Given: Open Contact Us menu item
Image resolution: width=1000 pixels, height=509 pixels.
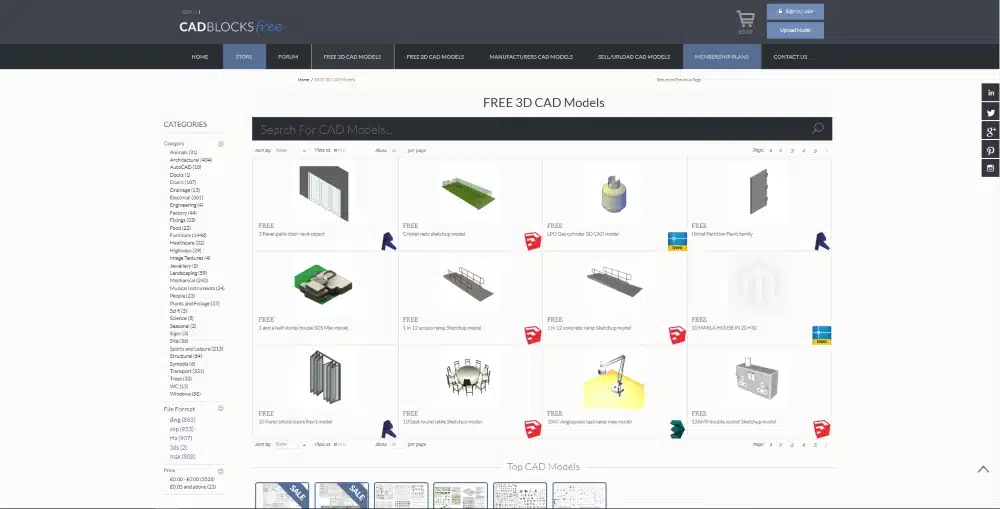Looking at the screenshot, I should (790, 57).
